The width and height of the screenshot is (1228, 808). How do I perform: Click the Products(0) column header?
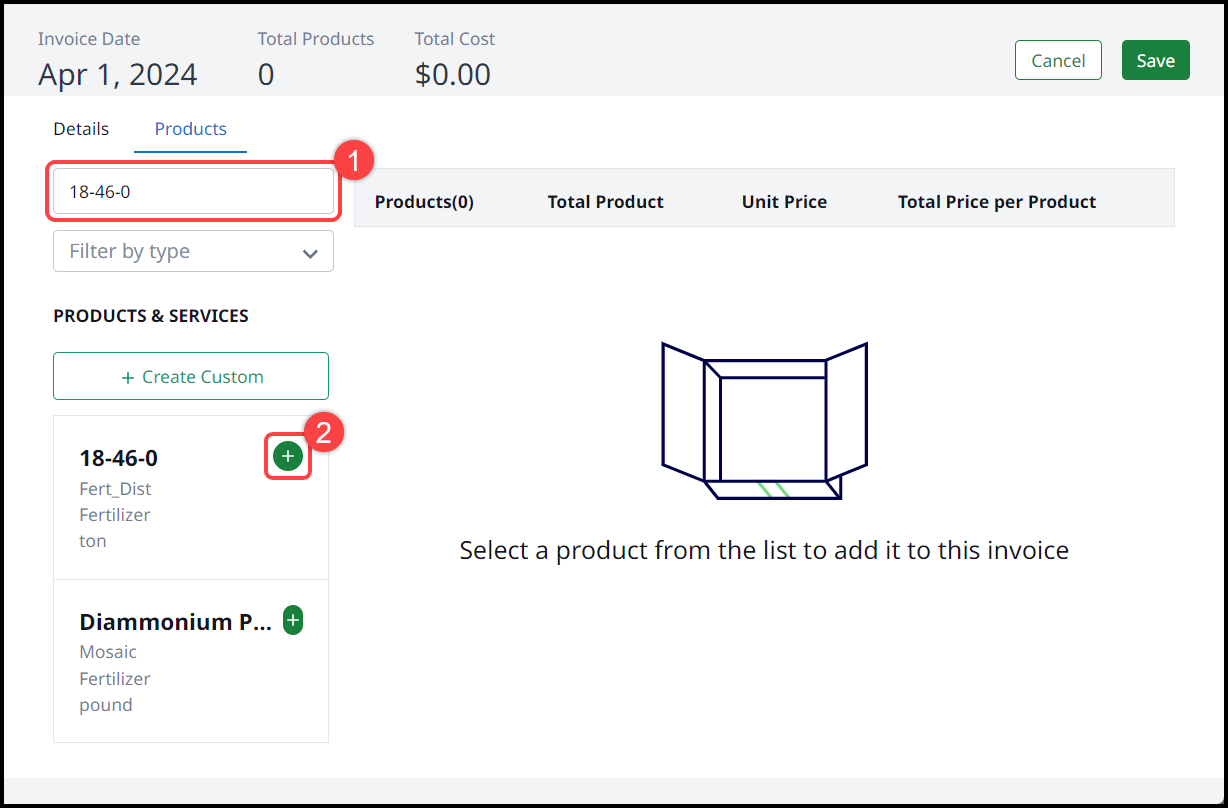click(x=424, y=202)
